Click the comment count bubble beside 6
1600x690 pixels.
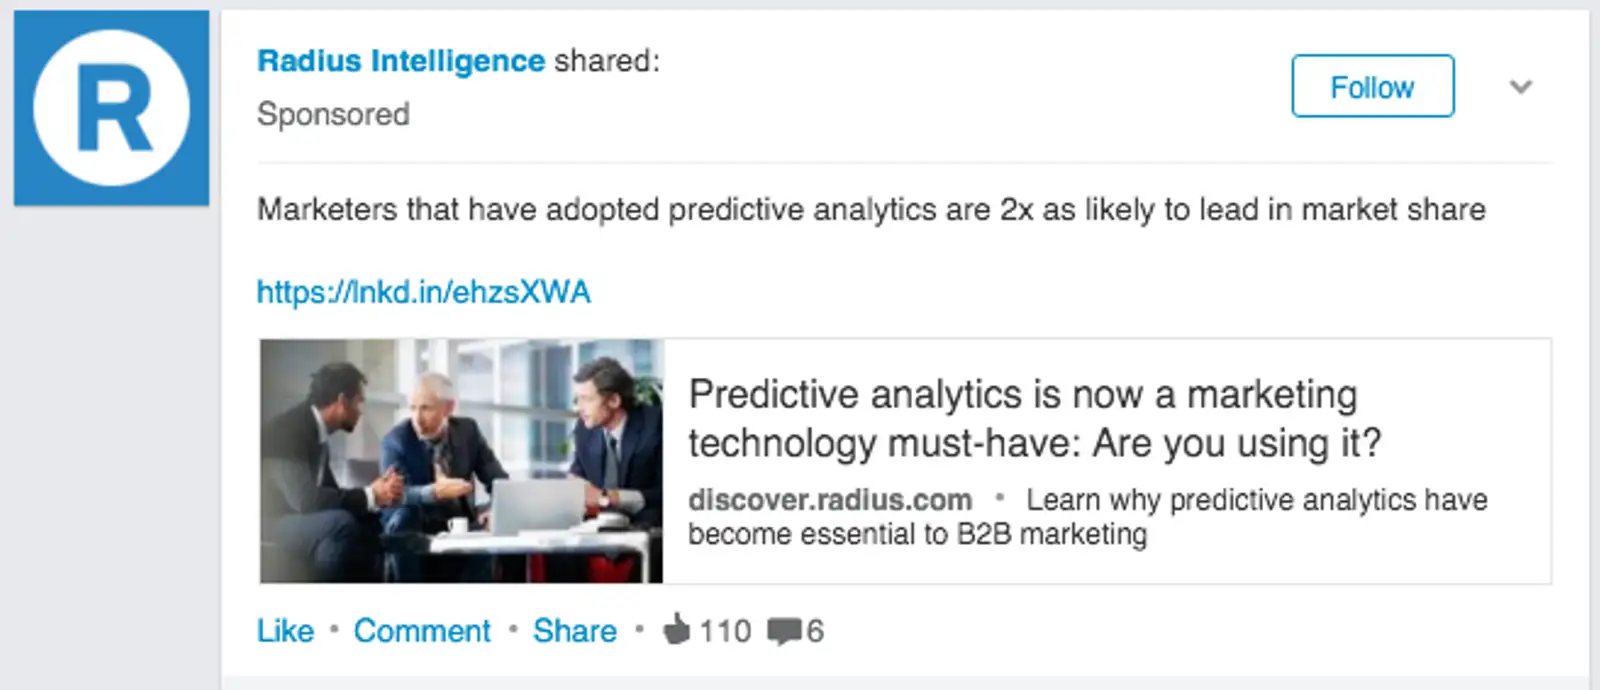pos(787,629)
